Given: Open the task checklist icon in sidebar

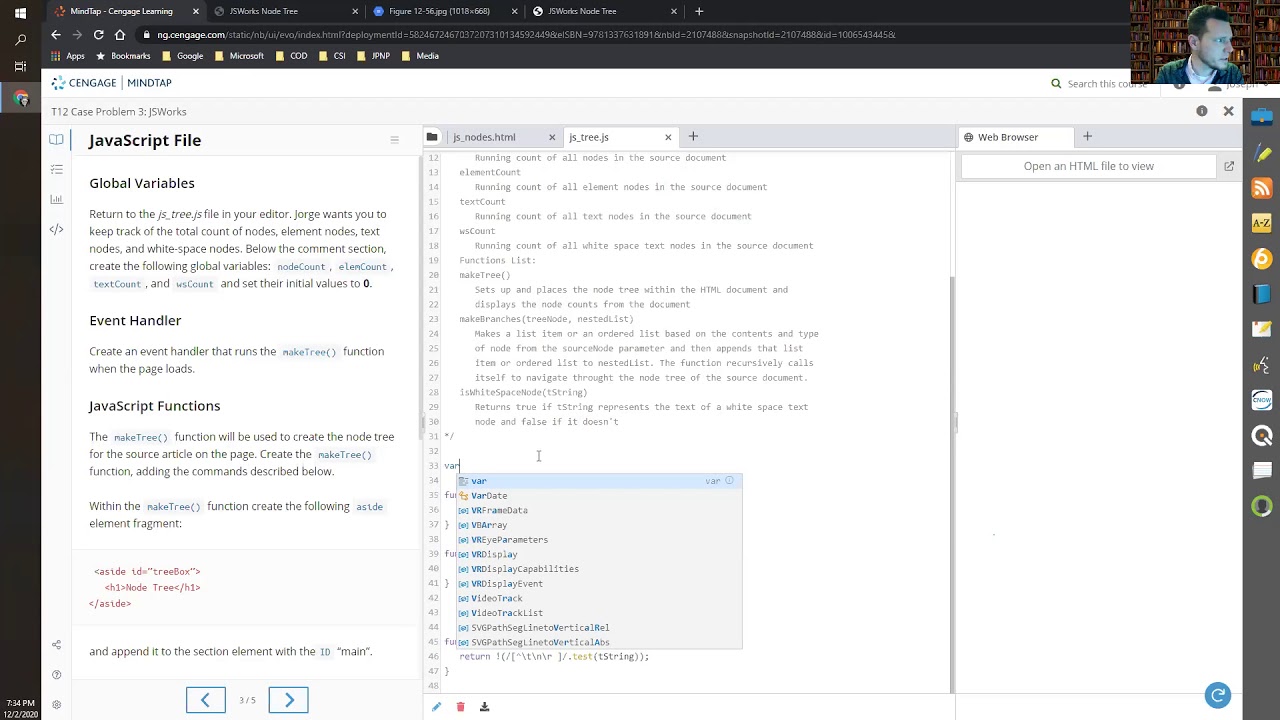Looking at the screenshot, I should click(56, 170).
